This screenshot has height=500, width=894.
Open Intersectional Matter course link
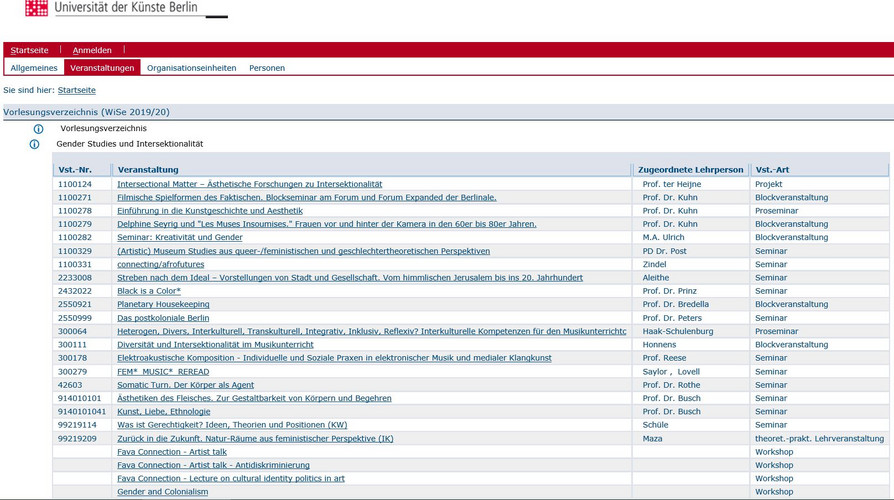pos(250,184)
